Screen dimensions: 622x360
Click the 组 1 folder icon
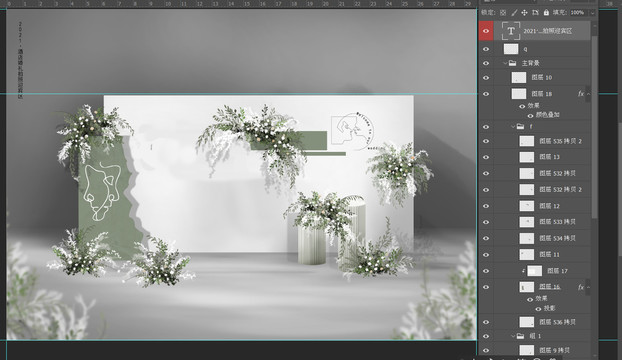[521, 336]
